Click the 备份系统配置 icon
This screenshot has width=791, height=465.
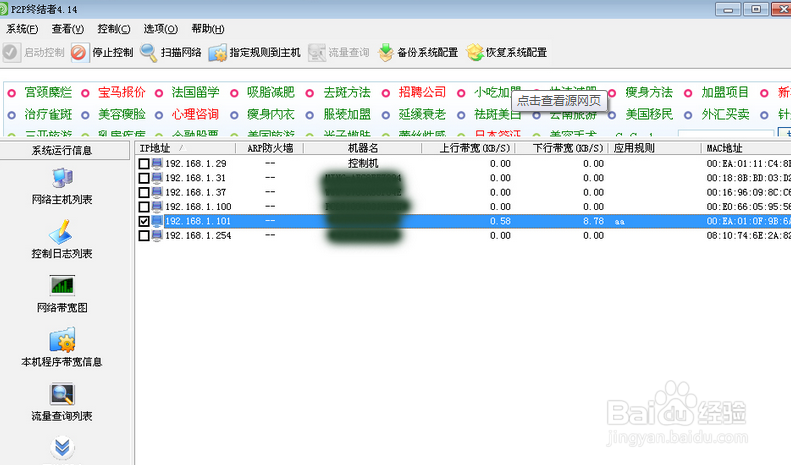coord(385,52)
